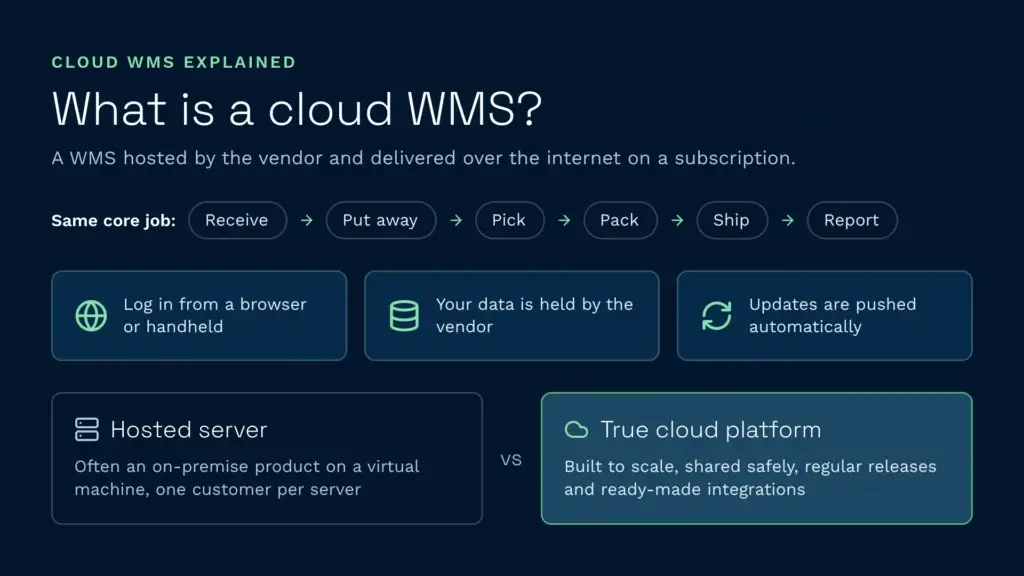This screenshot has height=576, width=1024.
Task: Click the cloud icon by True cloud platform
Action: point(576,430)
